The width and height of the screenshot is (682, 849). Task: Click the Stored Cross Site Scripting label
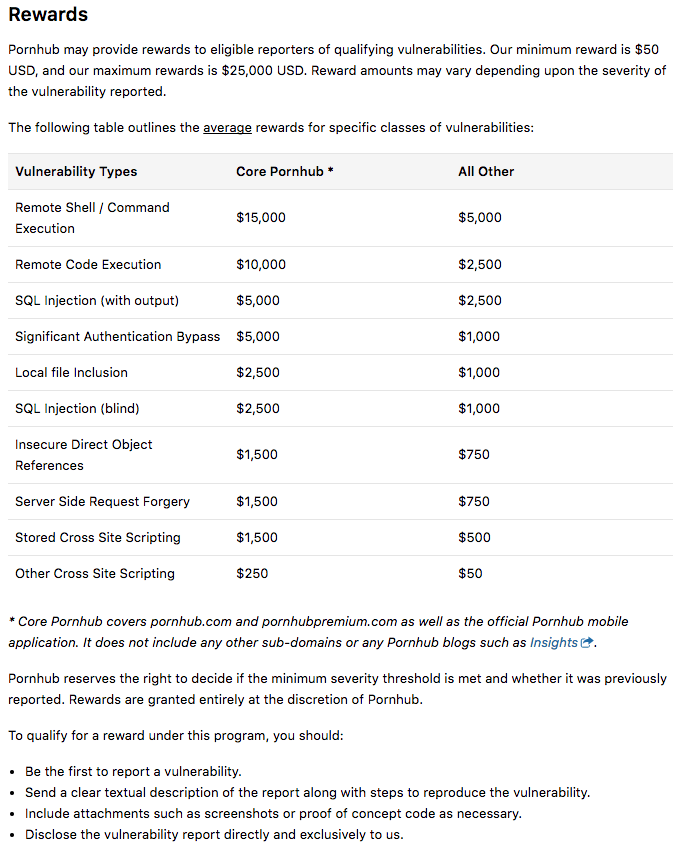(98, 538)
